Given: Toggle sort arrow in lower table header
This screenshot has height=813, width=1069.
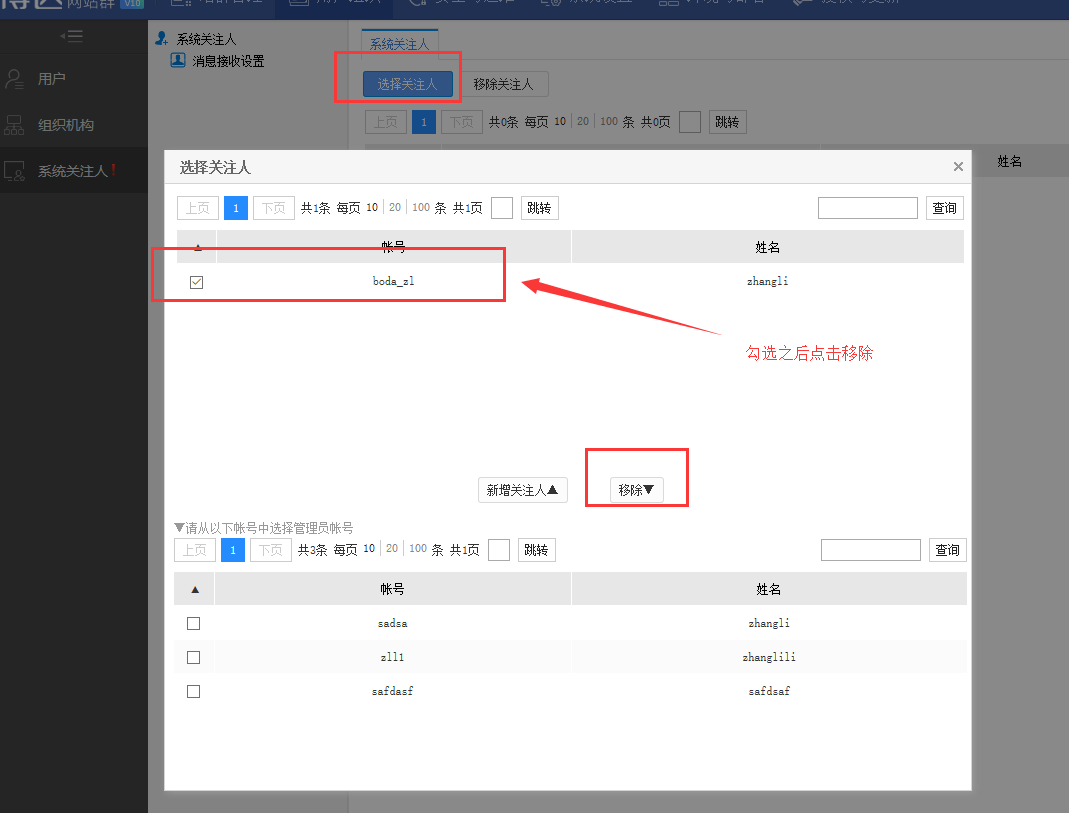Looking at the screenshot, I should click(195, 590).
